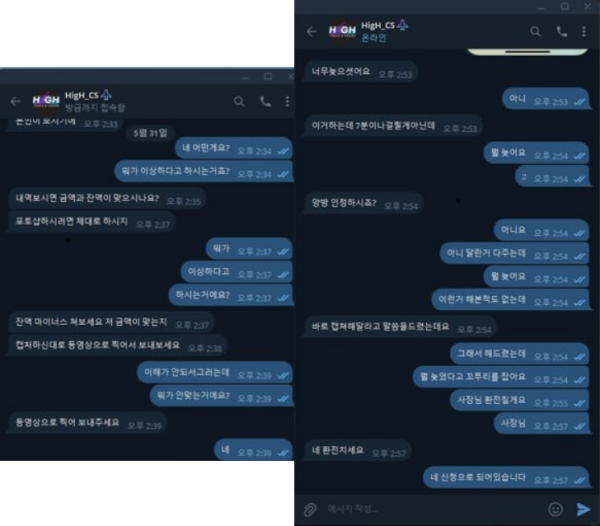Maximize the right chat window
The width and height of the screenshot is (600, 526).
tap(564, 6)
